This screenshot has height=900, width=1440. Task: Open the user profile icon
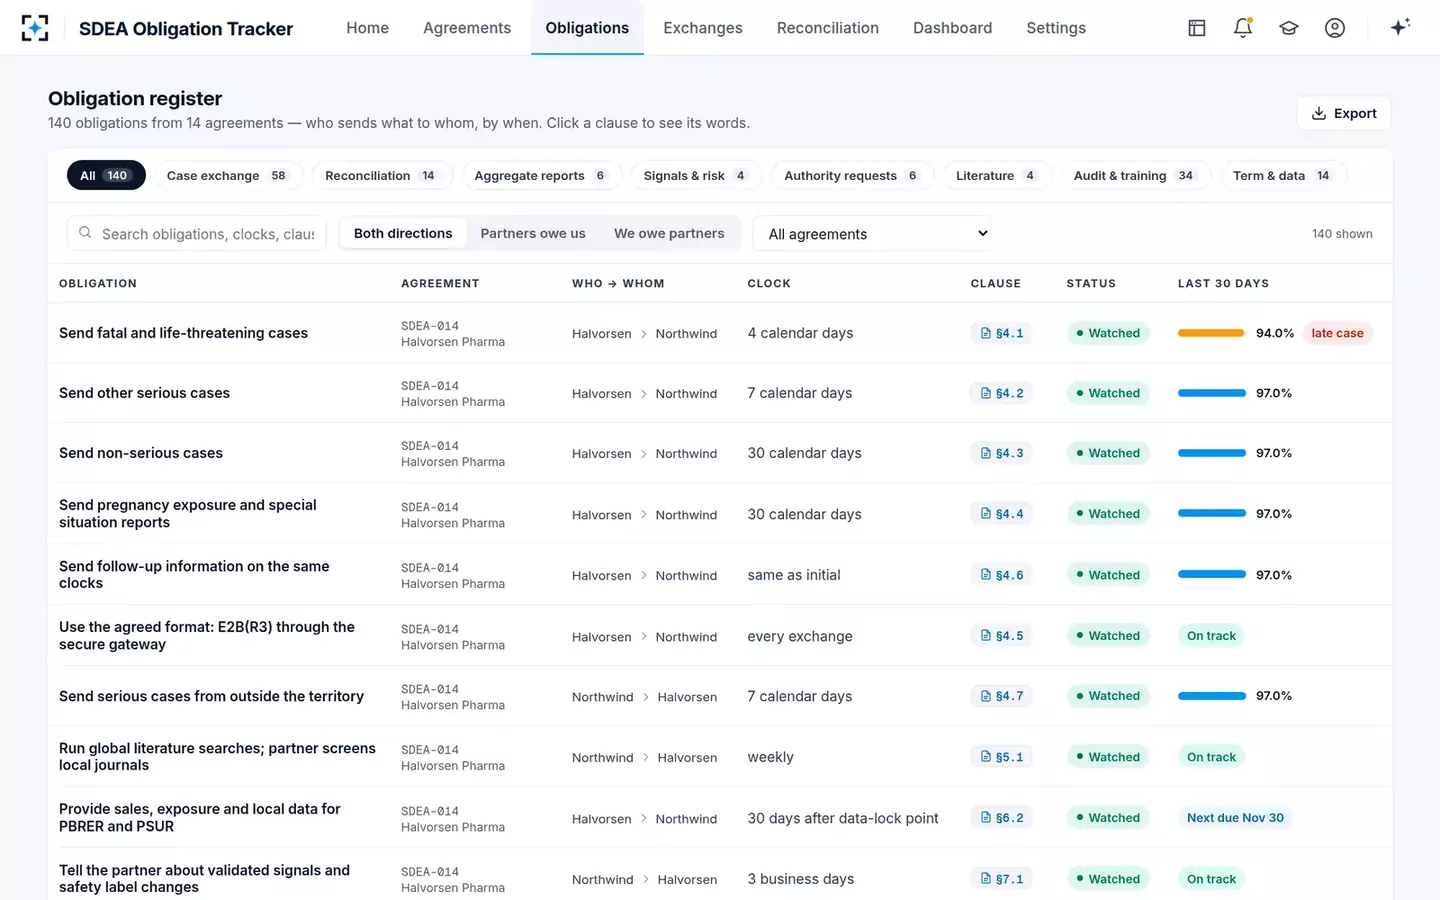(x=1335, y=28)
